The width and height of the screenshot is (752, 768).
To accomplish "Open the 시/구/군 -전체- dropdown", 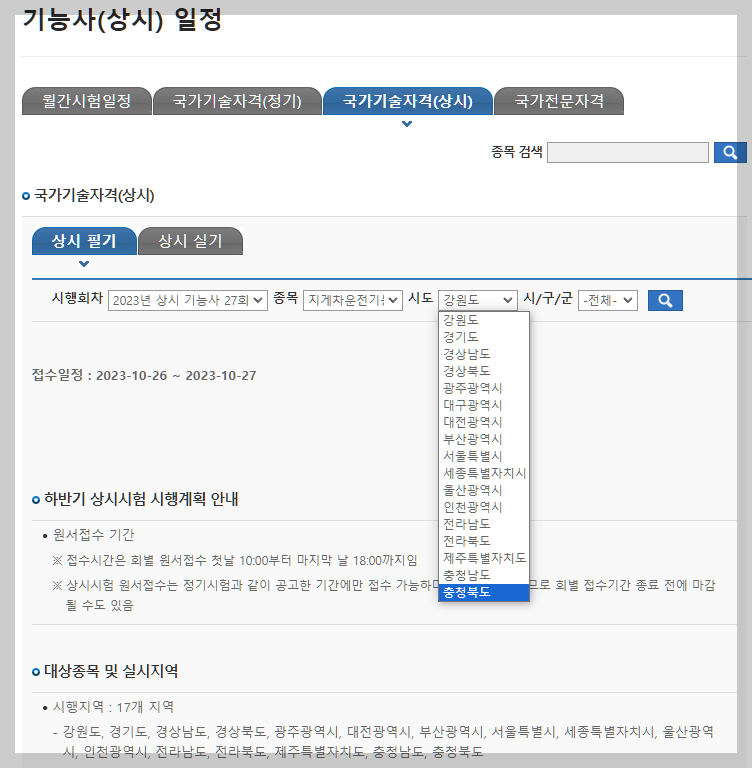I will coord(607,300).
